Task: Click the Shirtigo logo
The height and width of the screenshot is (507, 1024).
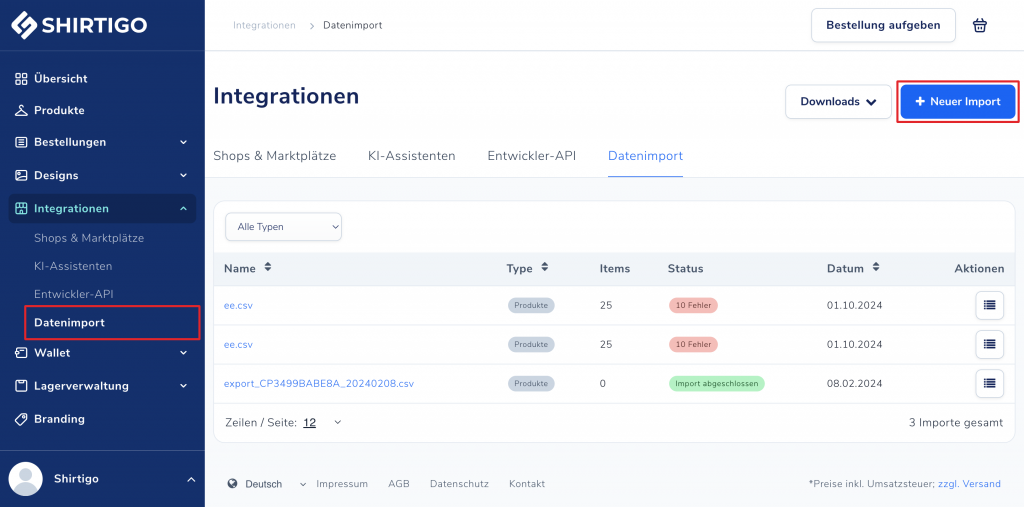Action: coord(79,25)
